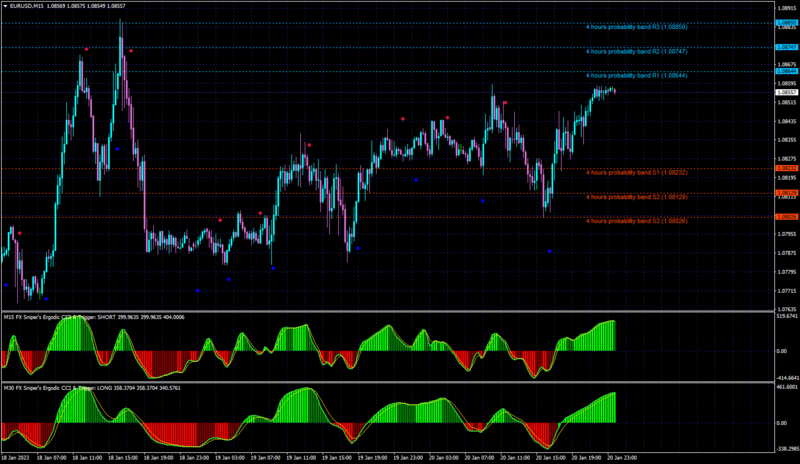Click the orange 1.08026 price tag on the scale

(x=786, y=217)
